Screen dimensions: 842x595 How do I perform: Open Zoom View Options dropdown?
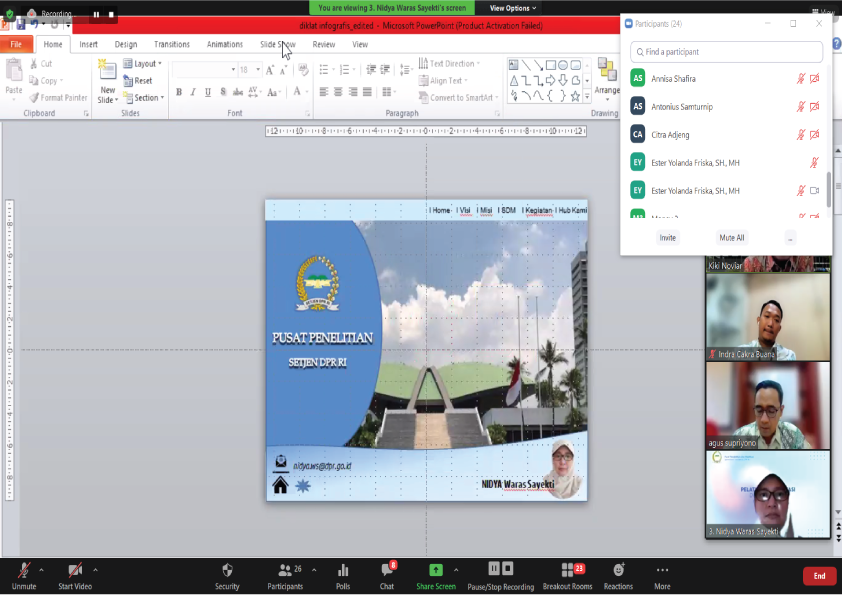pos(512,8)
